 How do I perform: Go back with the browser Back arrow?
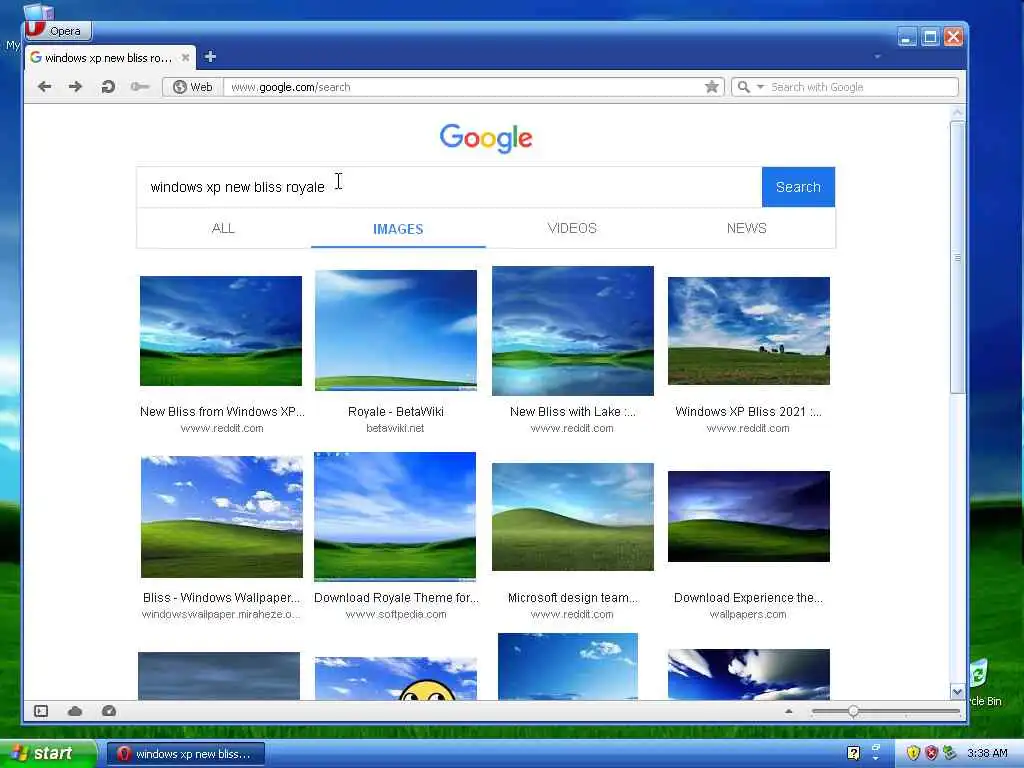44,87
